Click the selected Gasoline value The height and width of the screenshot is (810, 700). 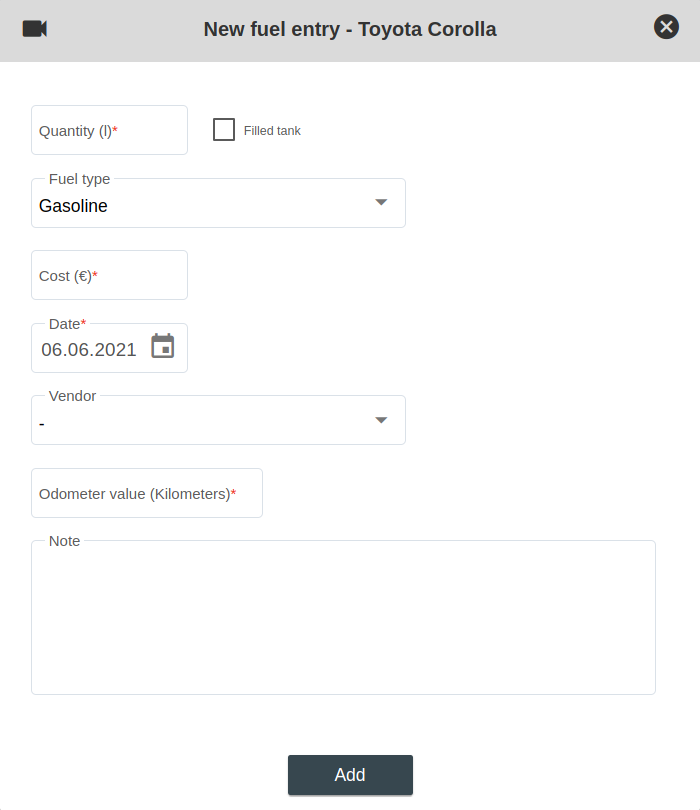[74, 207]
